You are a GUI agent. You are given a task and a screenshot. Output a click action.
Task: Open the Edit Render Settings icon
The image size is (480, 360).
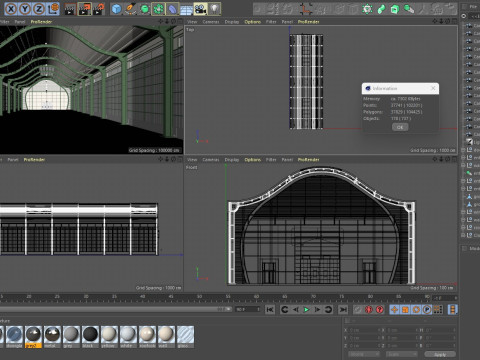tap(99, 9)
